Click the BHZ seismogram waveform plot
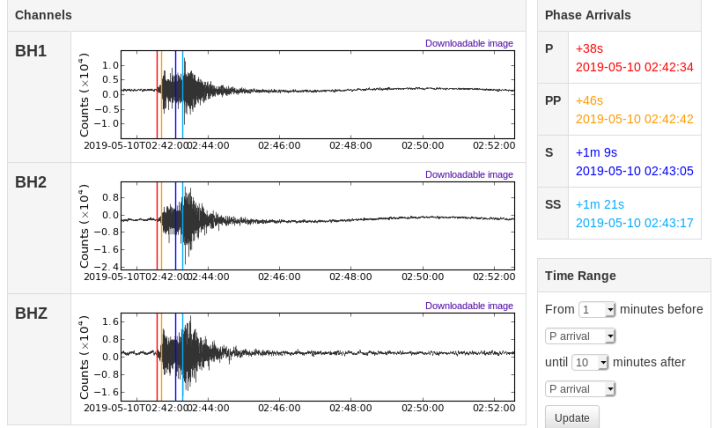Viewport: 722px width, 428px height. point(330,355)
